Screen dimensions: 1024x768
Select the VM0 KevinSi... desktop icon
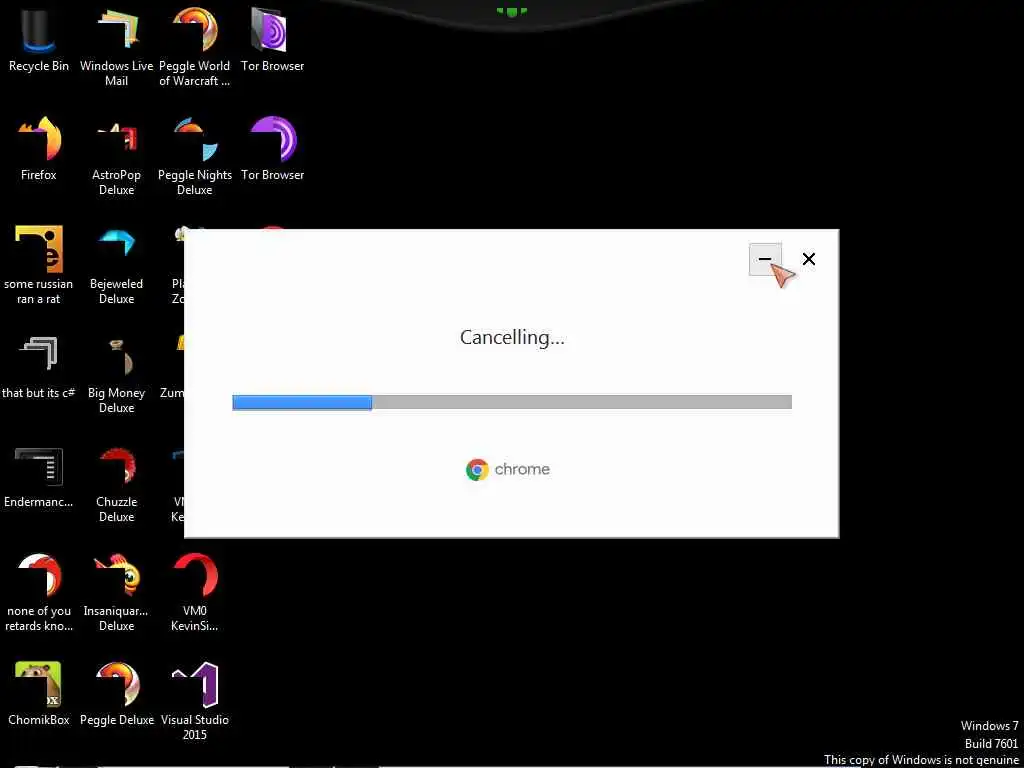coord(195,592)
